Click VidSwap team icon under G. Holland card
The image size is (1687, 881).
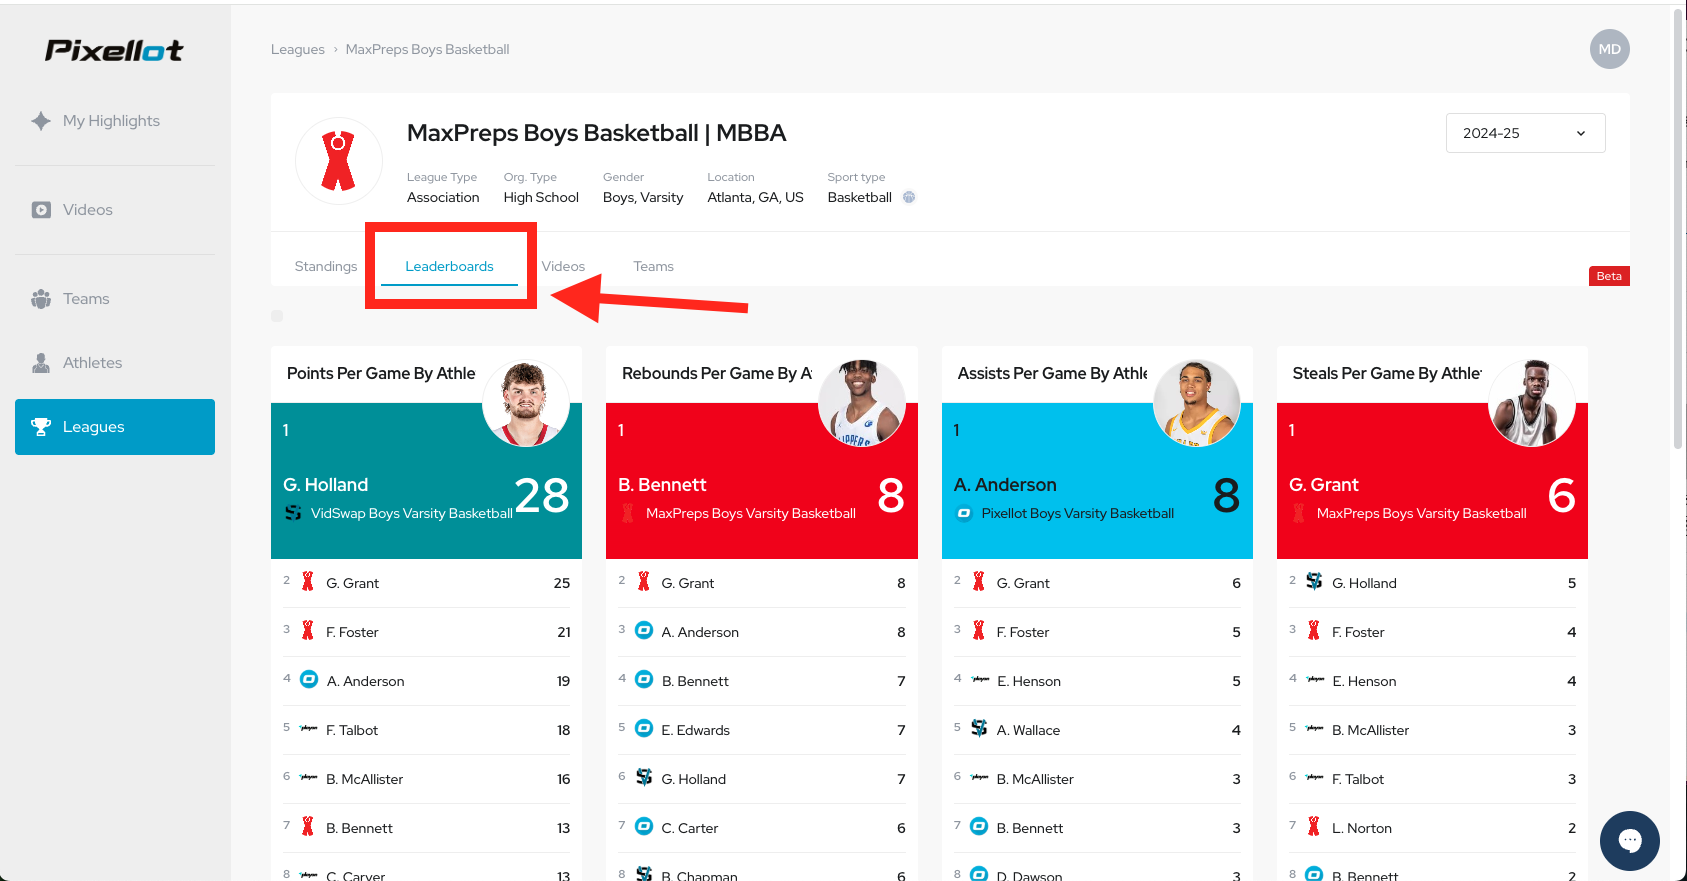point(293,513)
